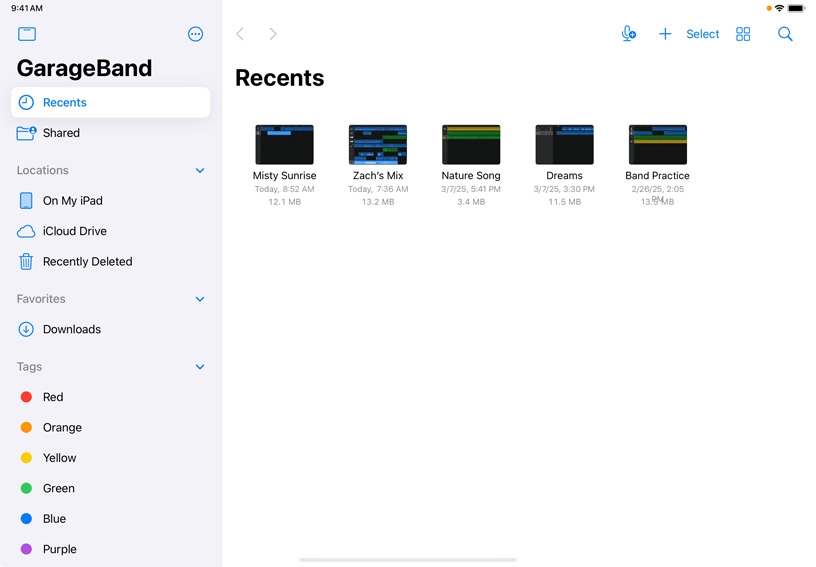Open the Shared sidebar item
Screen dimensions: 816x567
(x=61, y=133)
